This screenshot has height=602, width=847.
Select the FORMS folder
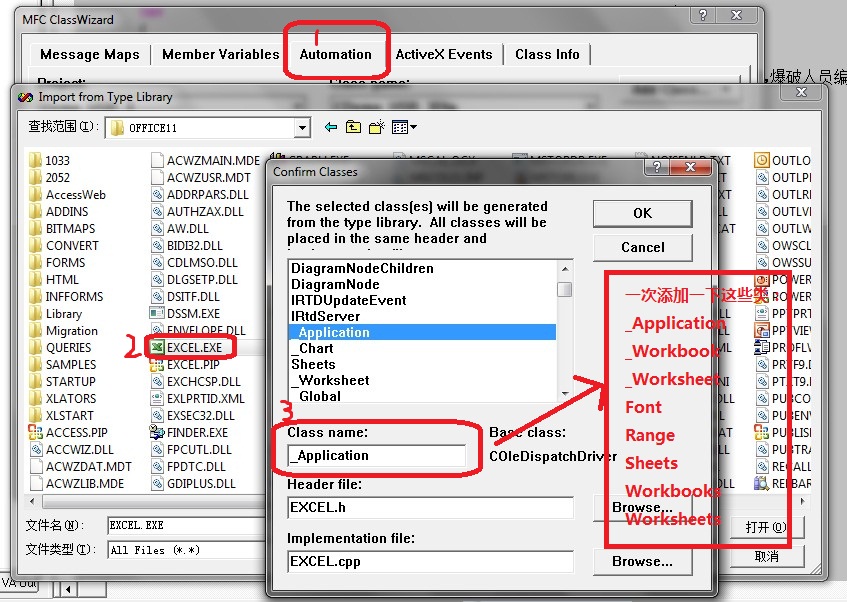(x=58, y=263)
